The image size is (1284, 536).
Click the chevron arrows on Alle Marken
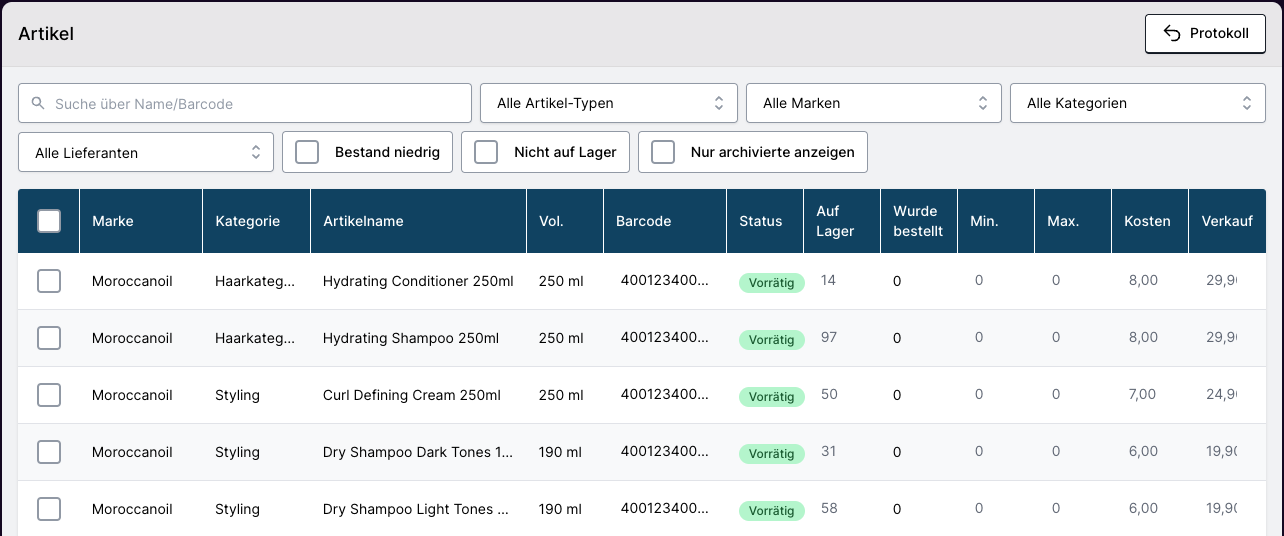coord(982,103)
